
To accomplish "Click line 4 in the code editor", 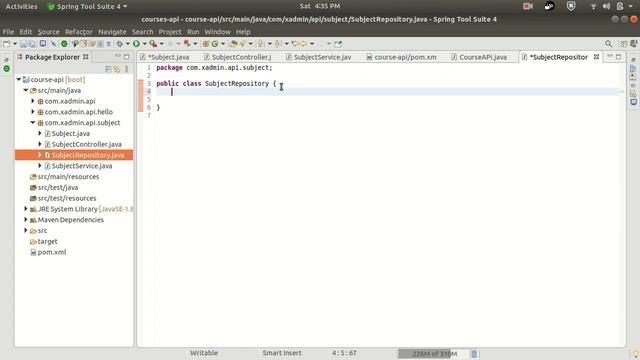I will pyautogui.click(x=387, y=91).
